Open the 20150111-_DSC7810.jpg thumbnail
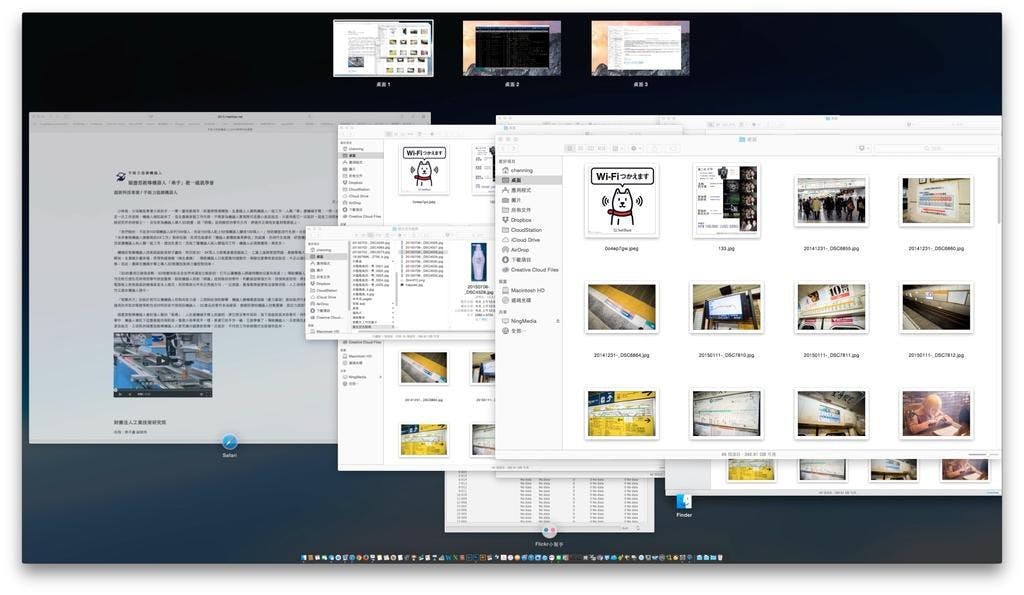Screen dimensions: 1024x595 tap(726, 308)
